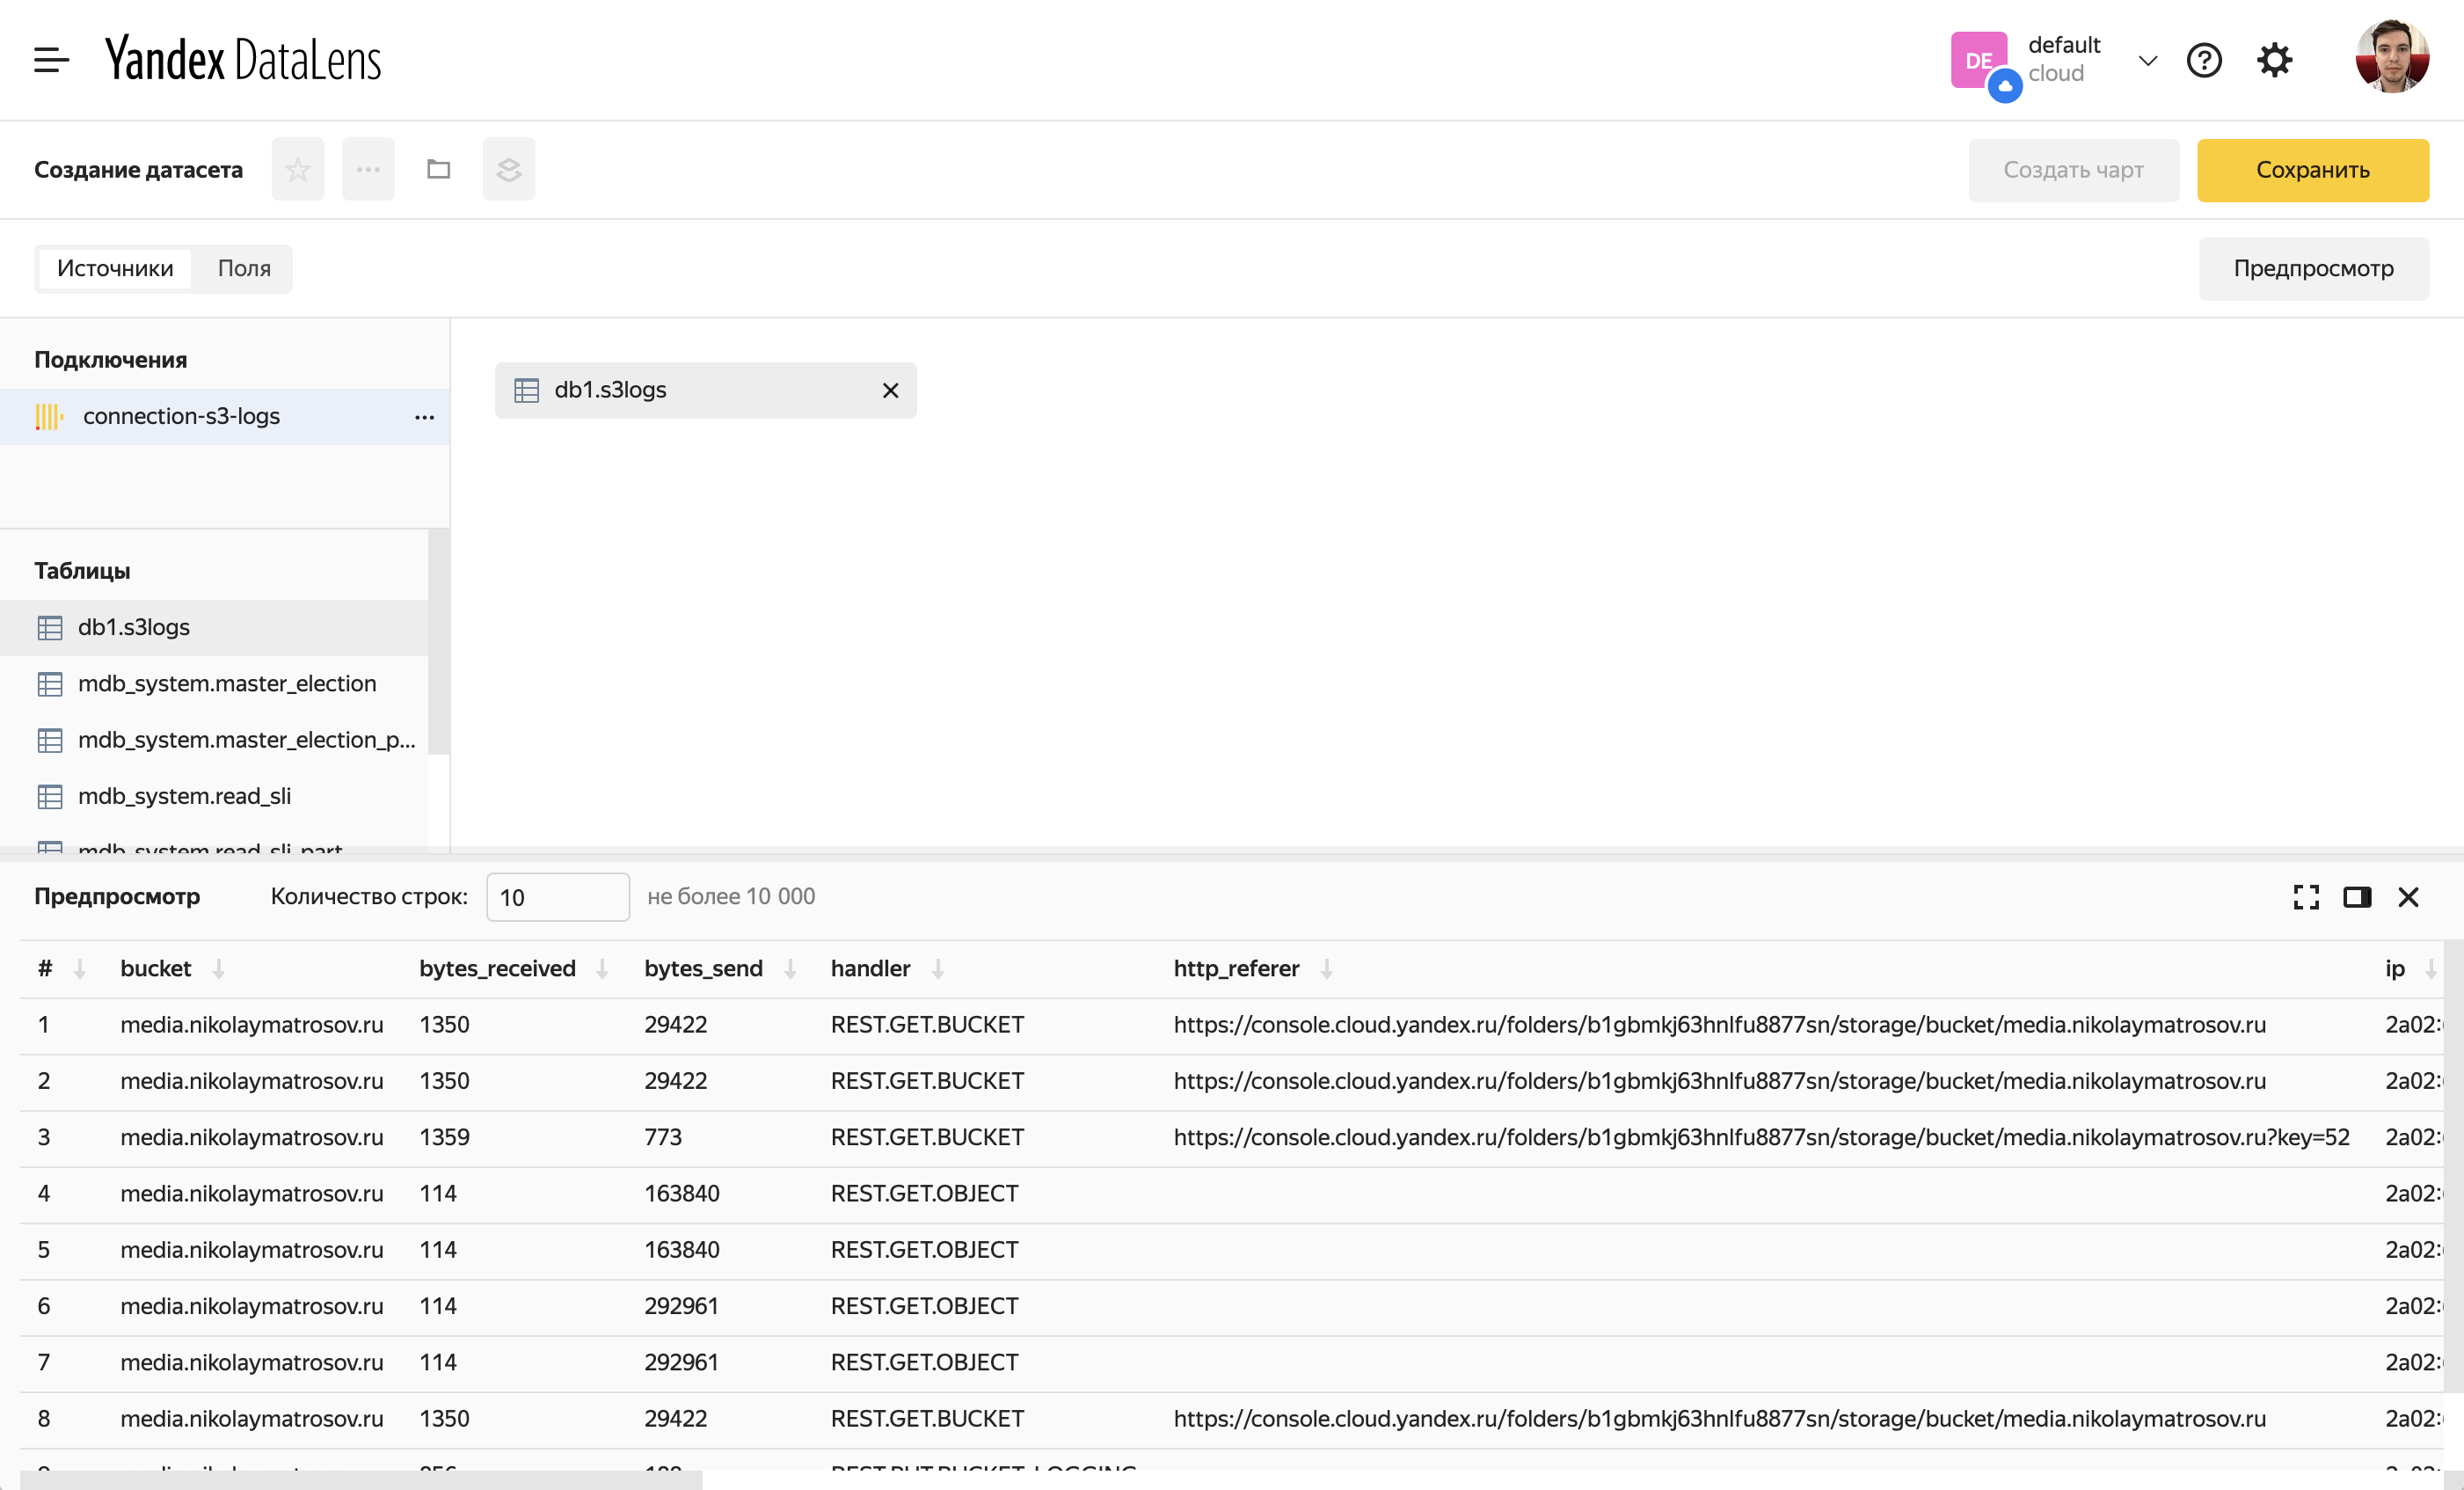
Task: Click row number 7 cell
Action: coord(44,1362)
